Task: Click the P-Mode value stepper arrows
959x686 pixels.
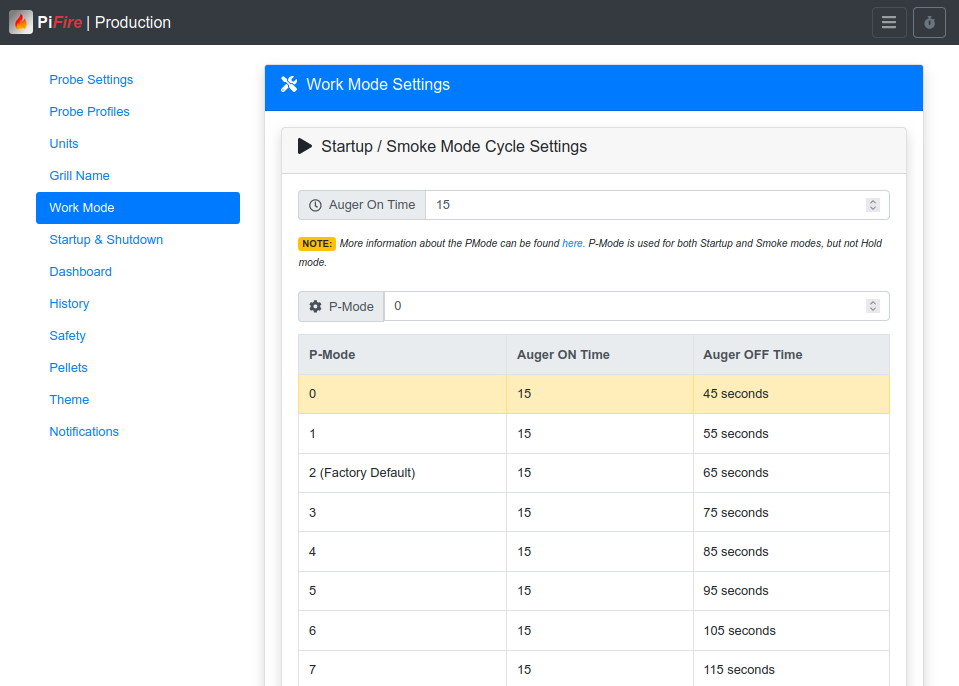Action: coord(872,306)
